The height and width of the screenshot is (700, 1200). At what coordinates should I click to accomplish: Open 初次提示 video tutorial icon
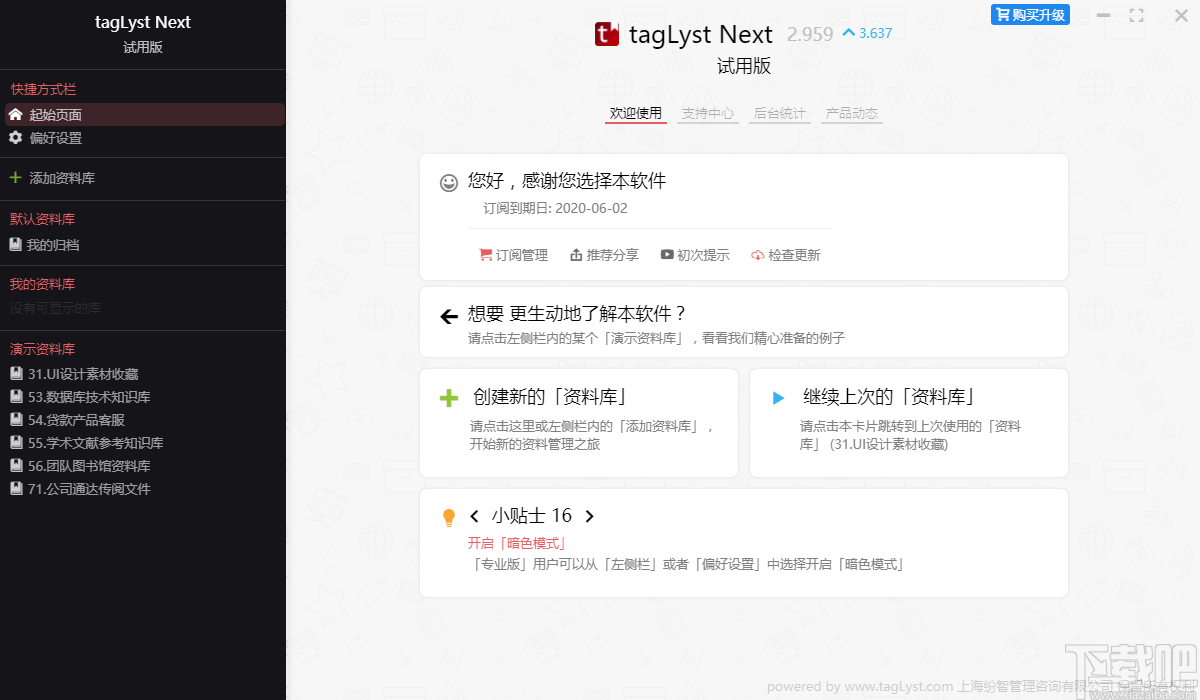tap(666, 254)
